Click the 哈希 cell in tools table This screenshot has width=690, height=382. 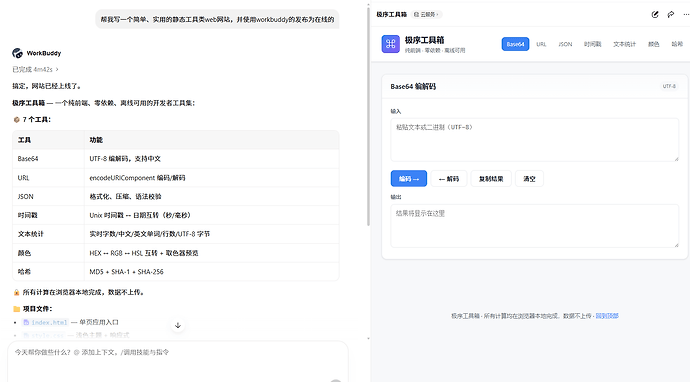(x=48, y=272)
